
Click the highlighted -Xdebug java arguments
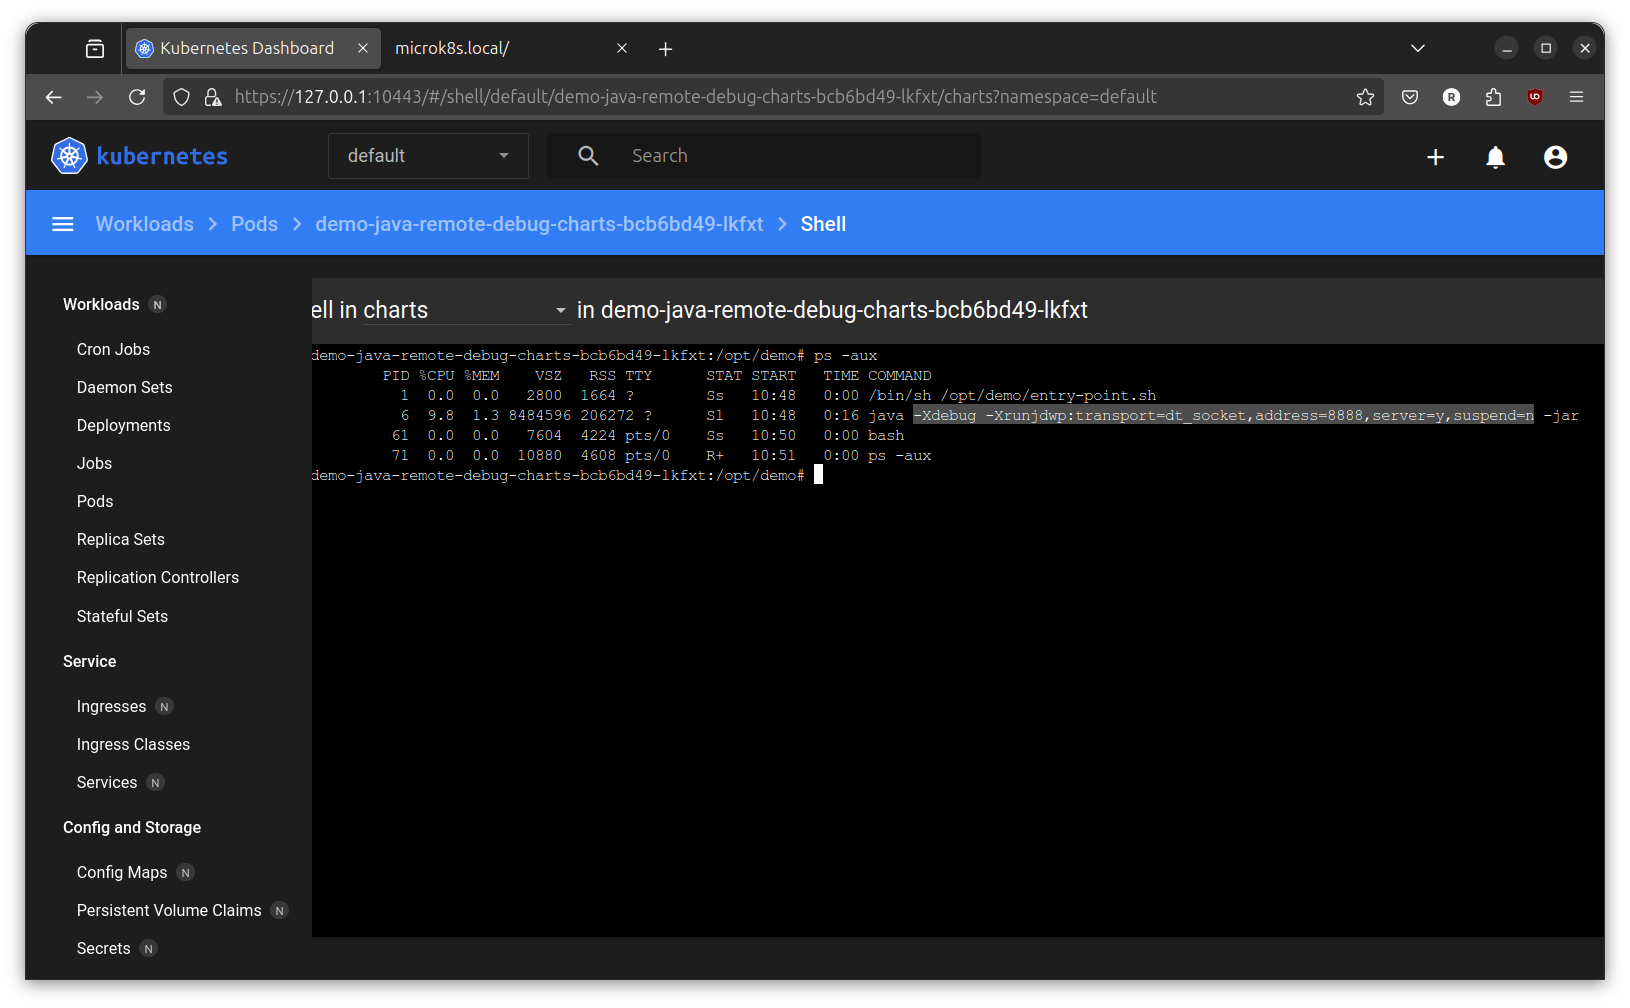[1223, 415]
